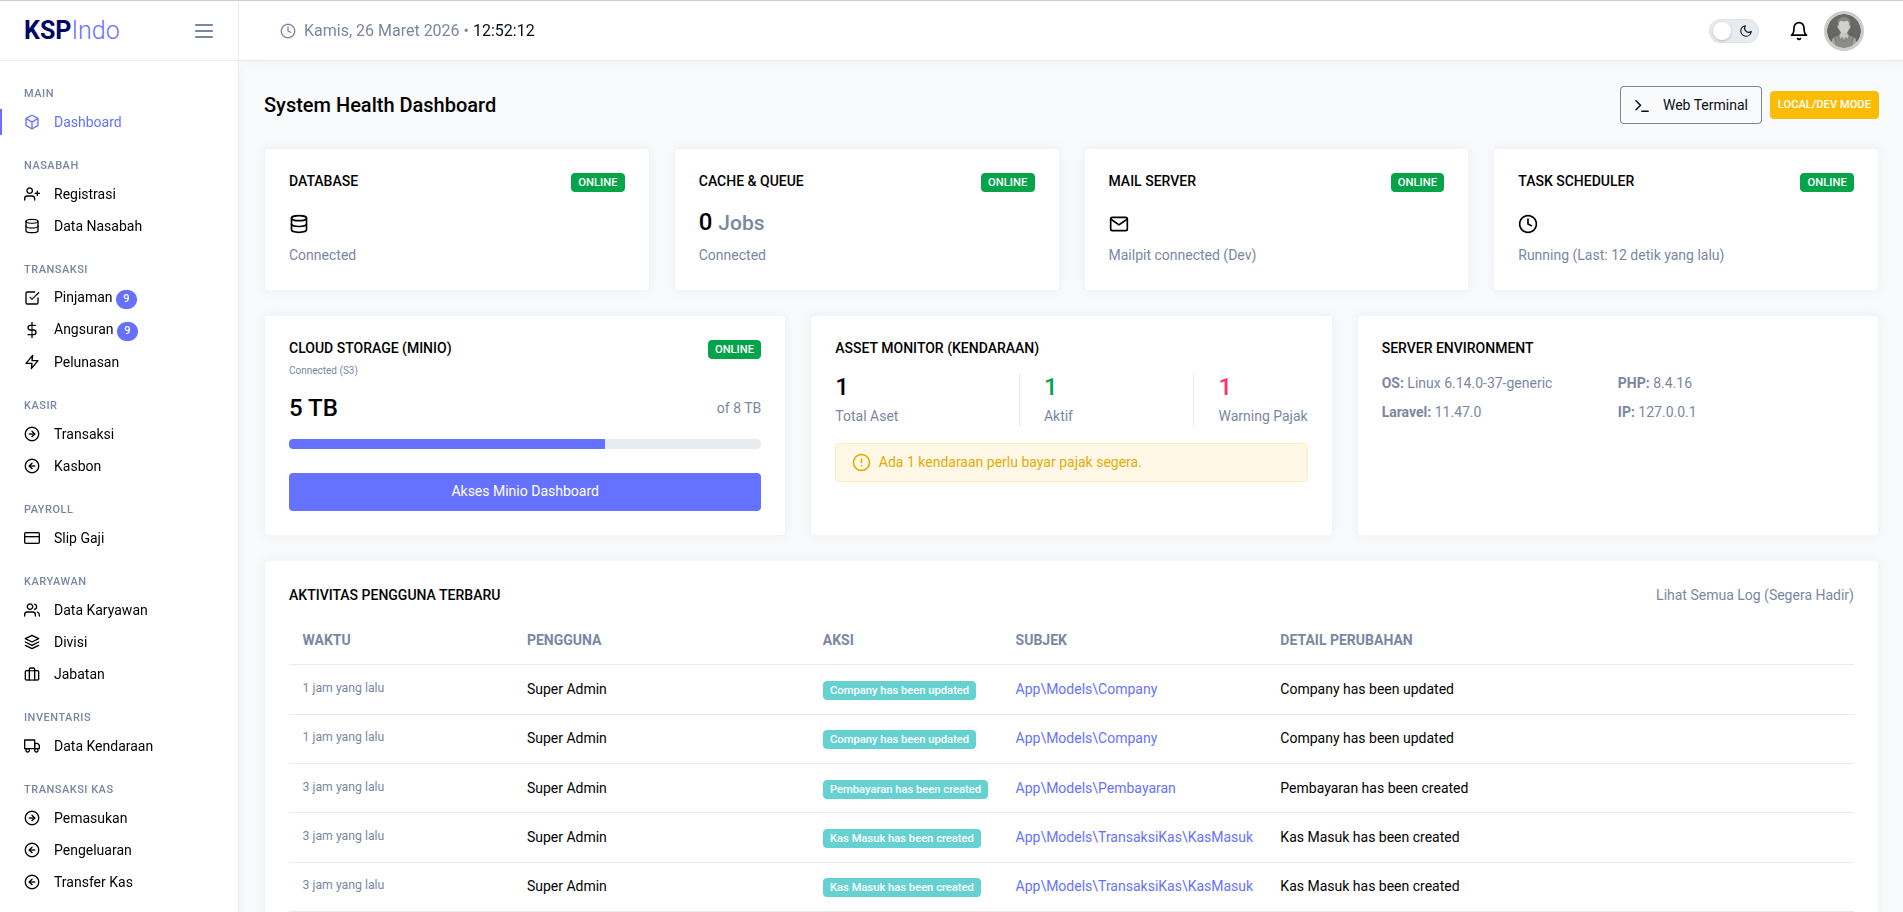Click the Pelunasan lightning bolt icon
Screen dimensions: 1903x912
(x=32, y=362)
